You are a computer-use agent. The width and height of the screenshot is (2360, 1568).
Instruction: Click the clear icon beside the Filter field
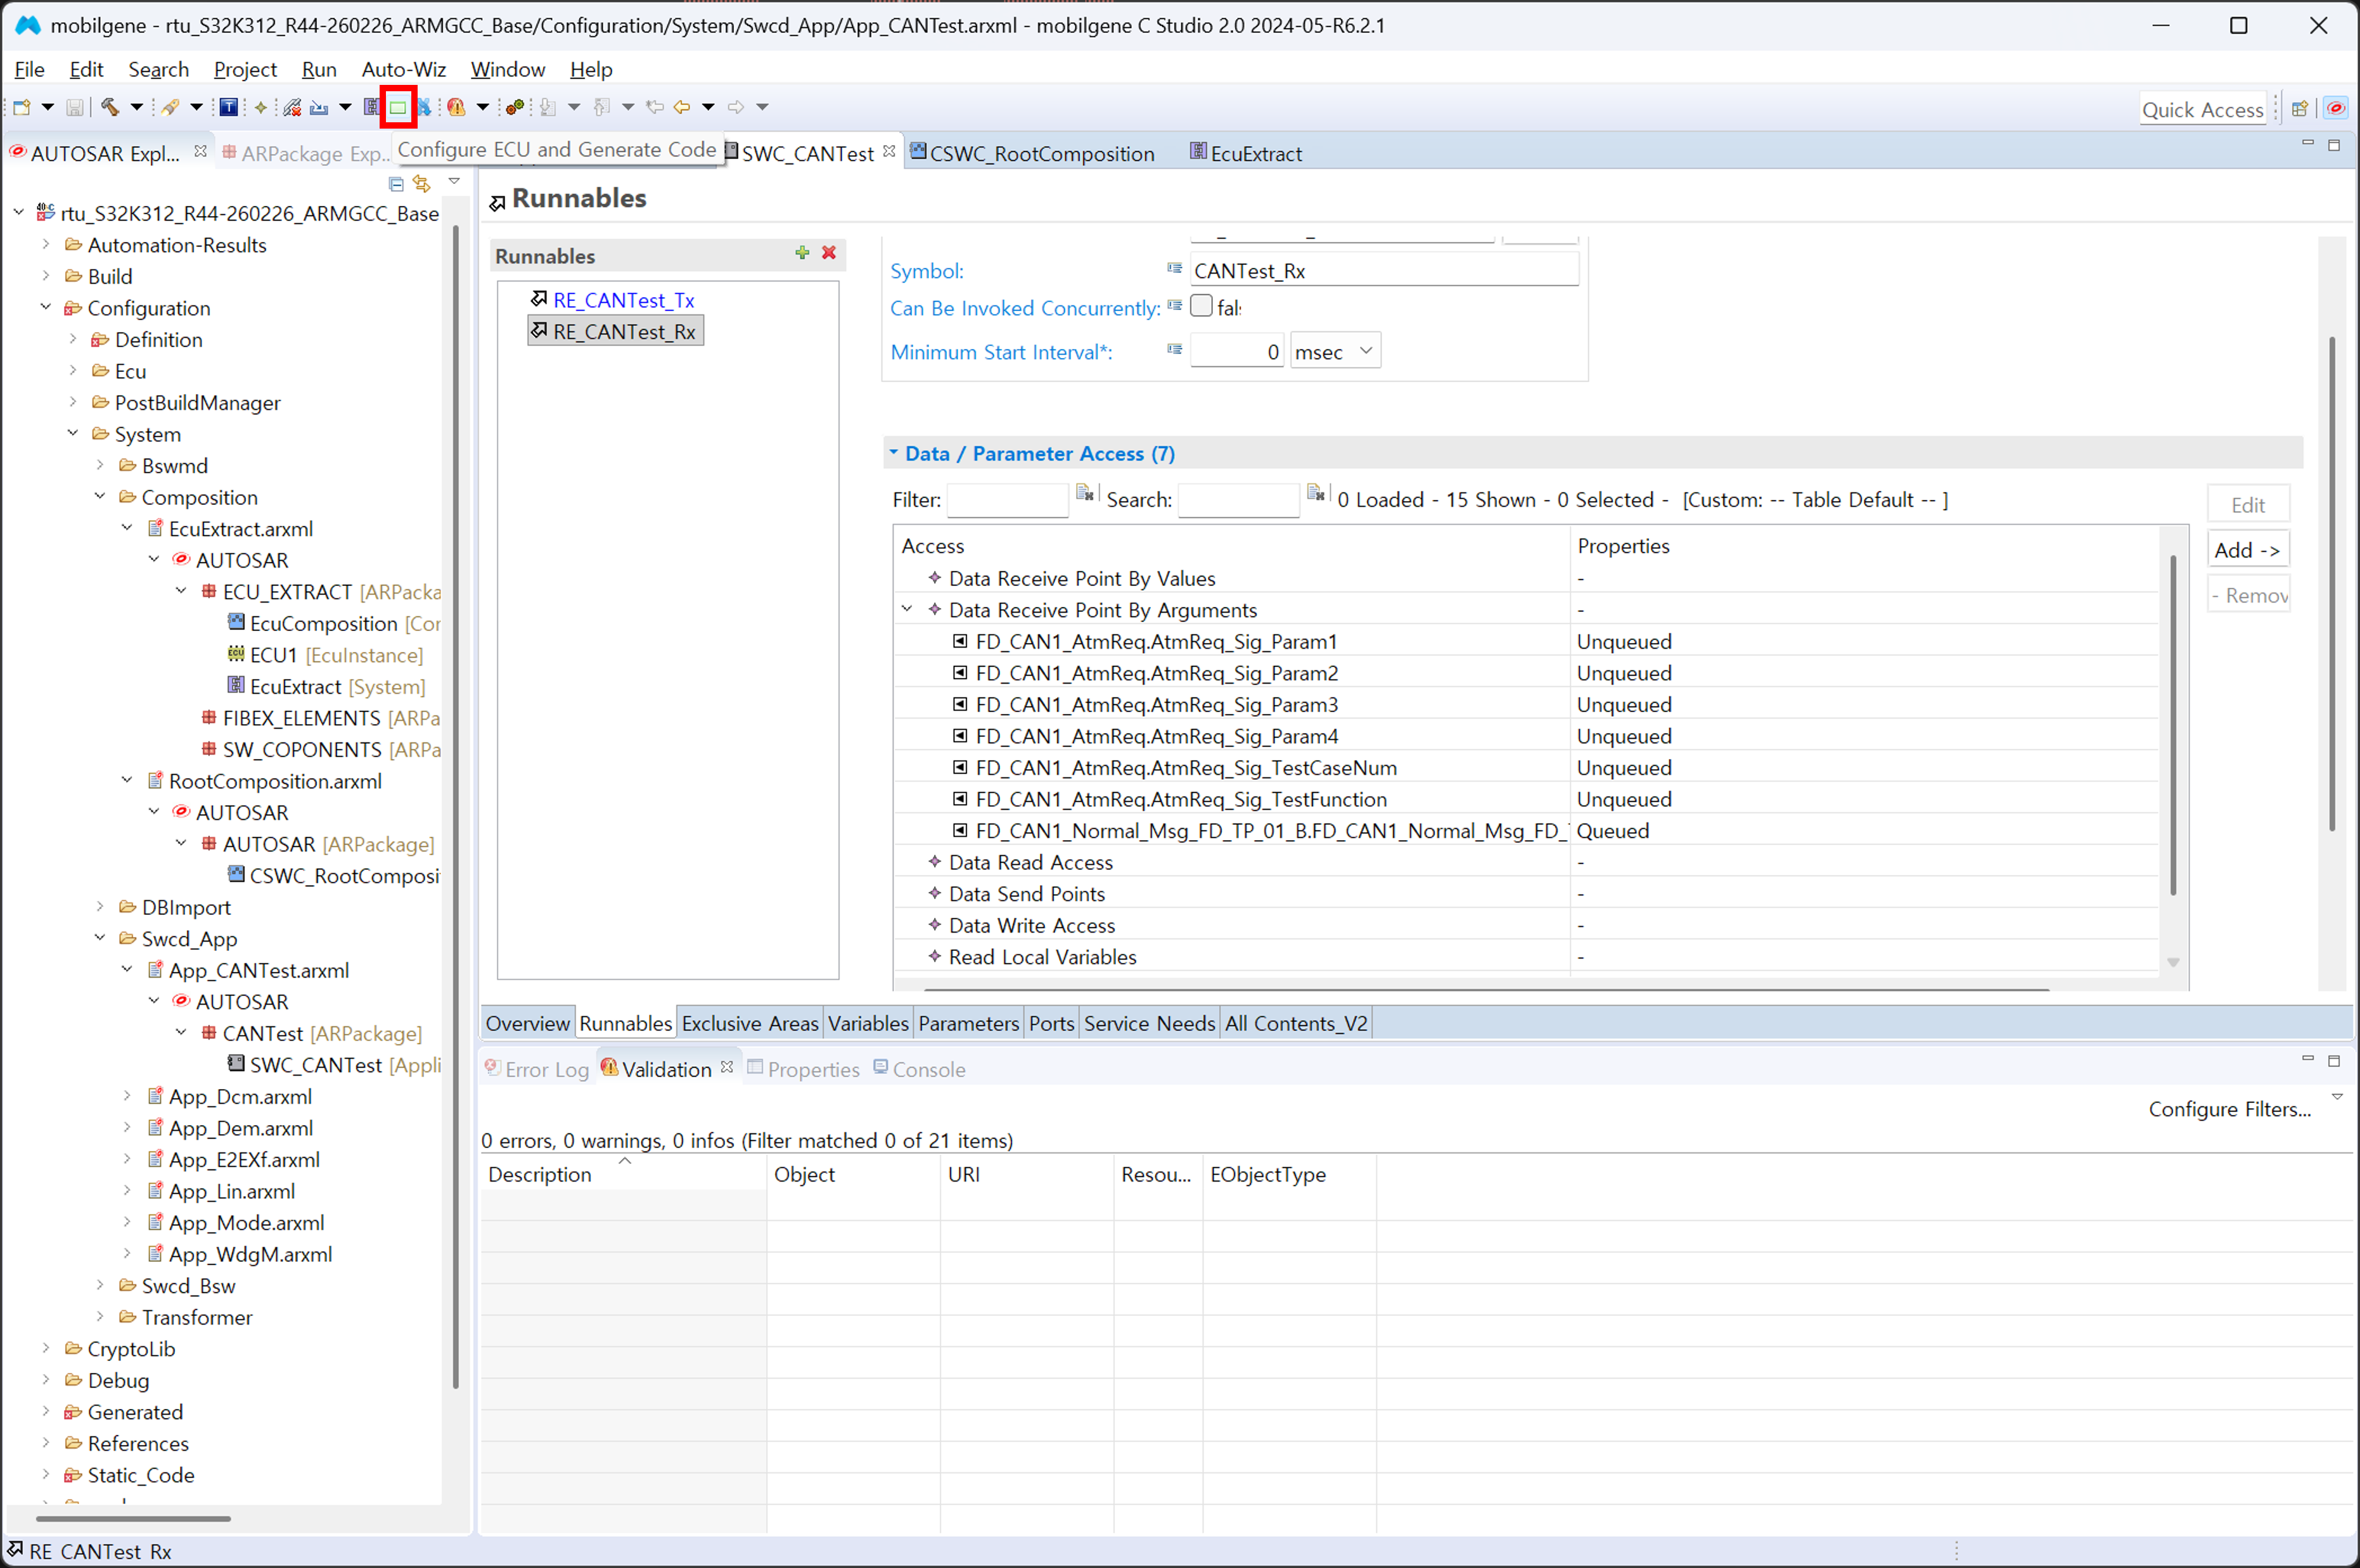point(1085,493)
